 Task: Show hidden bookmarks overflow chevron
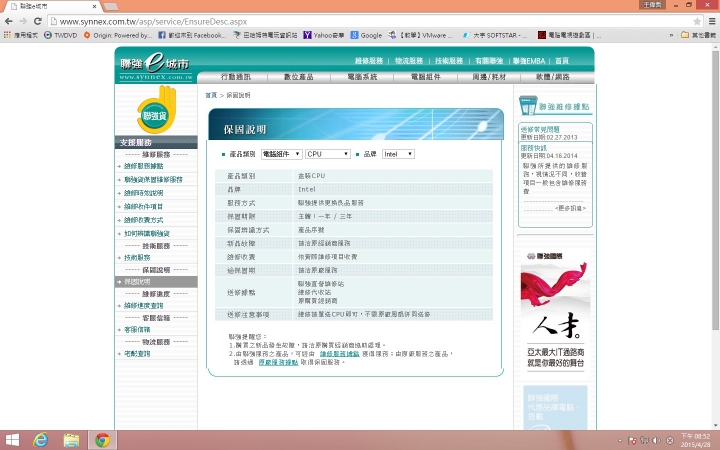tap(671, 35)
